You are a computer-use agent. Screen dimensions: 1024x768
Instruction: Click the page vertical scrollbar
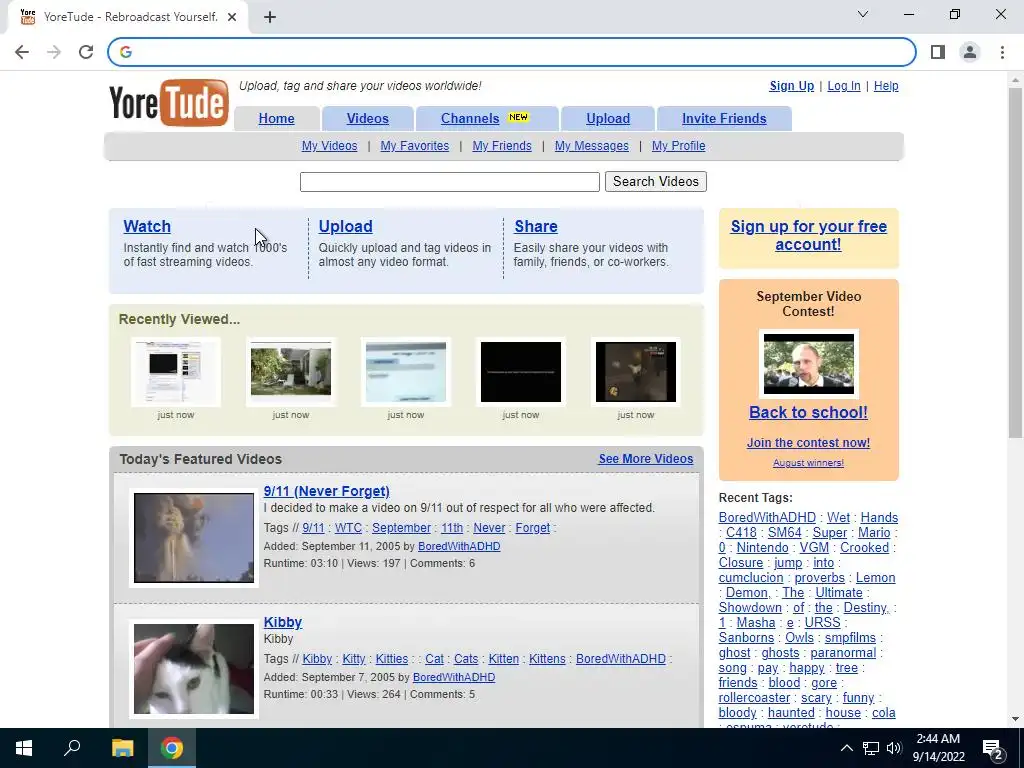[1015, 261]
